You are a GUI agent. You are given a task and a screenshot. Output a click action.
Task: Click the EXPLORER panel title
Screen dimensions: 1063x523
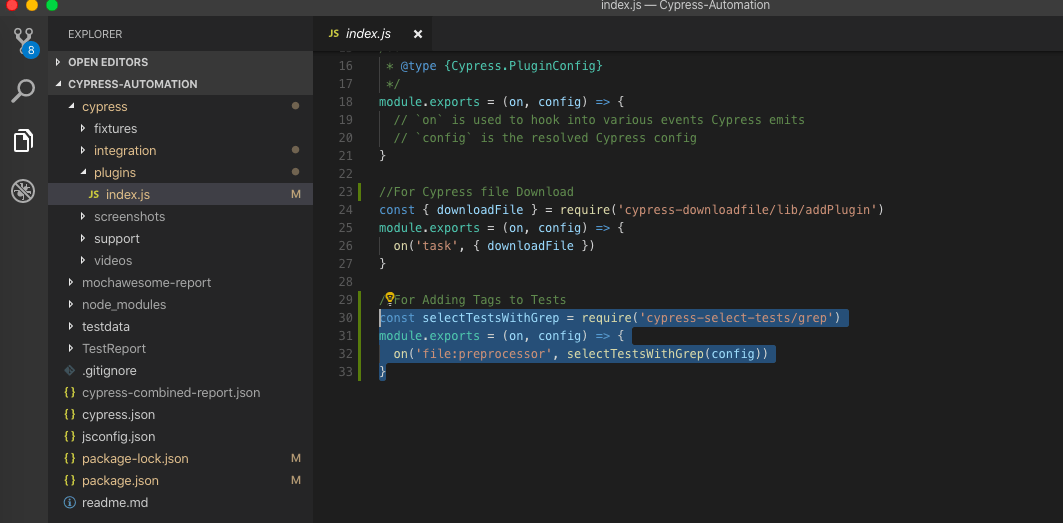click(x=95, y=34)
